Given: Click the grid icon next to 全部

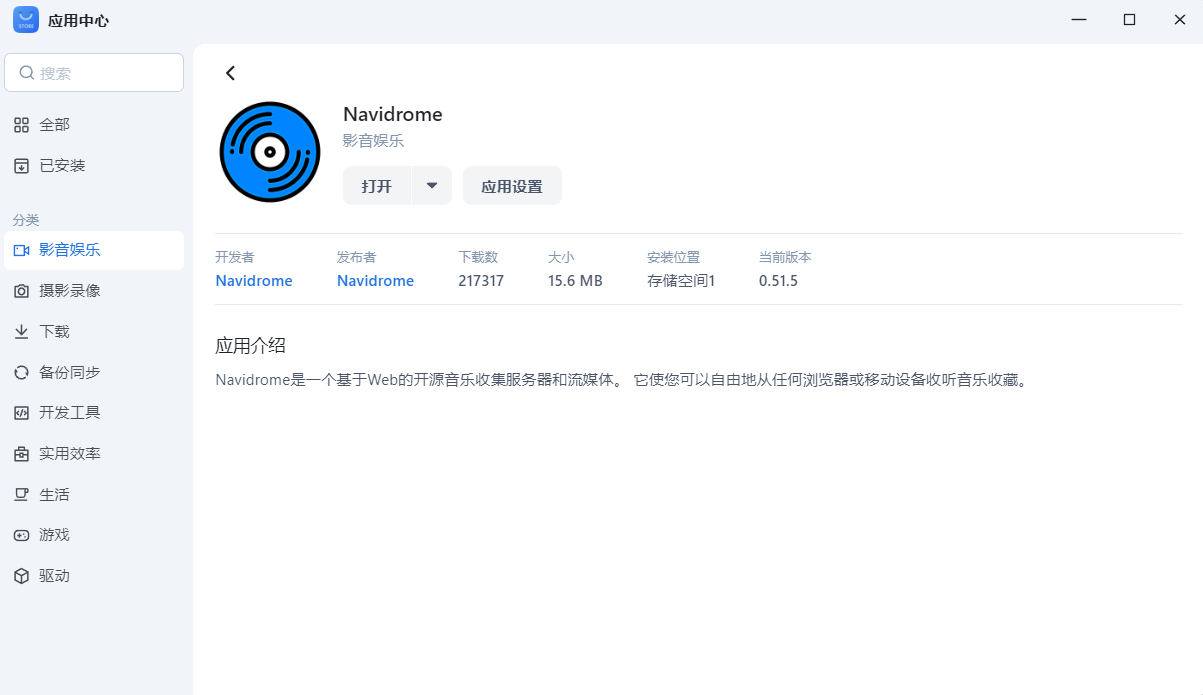Looking at the screenshot, I should [x=21, y=125].
